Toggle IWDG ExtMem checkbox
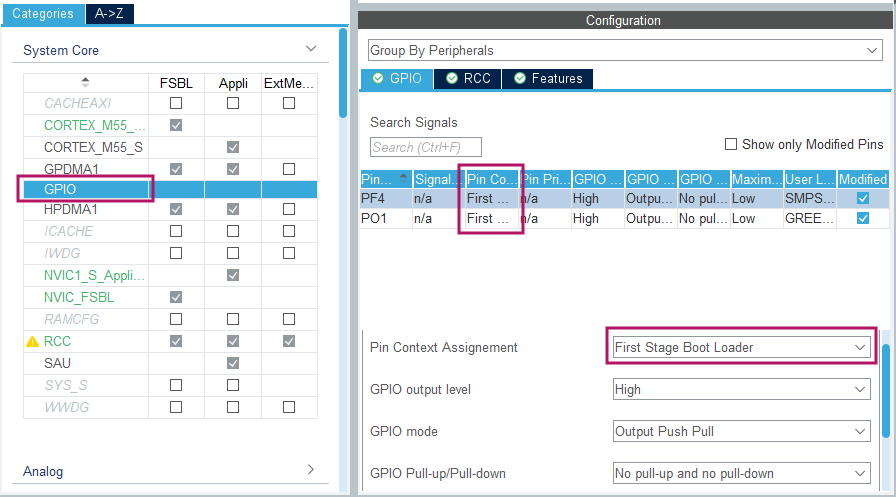The width and height of the screenshot is (896, 497). (289, 253)
